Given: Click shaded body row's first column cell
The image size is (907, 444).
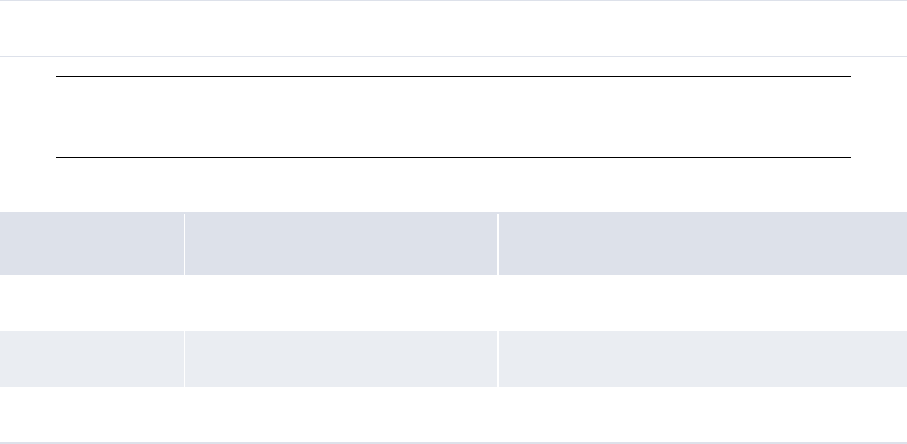Looking at the screenshot, I should (x=92, y=359).
